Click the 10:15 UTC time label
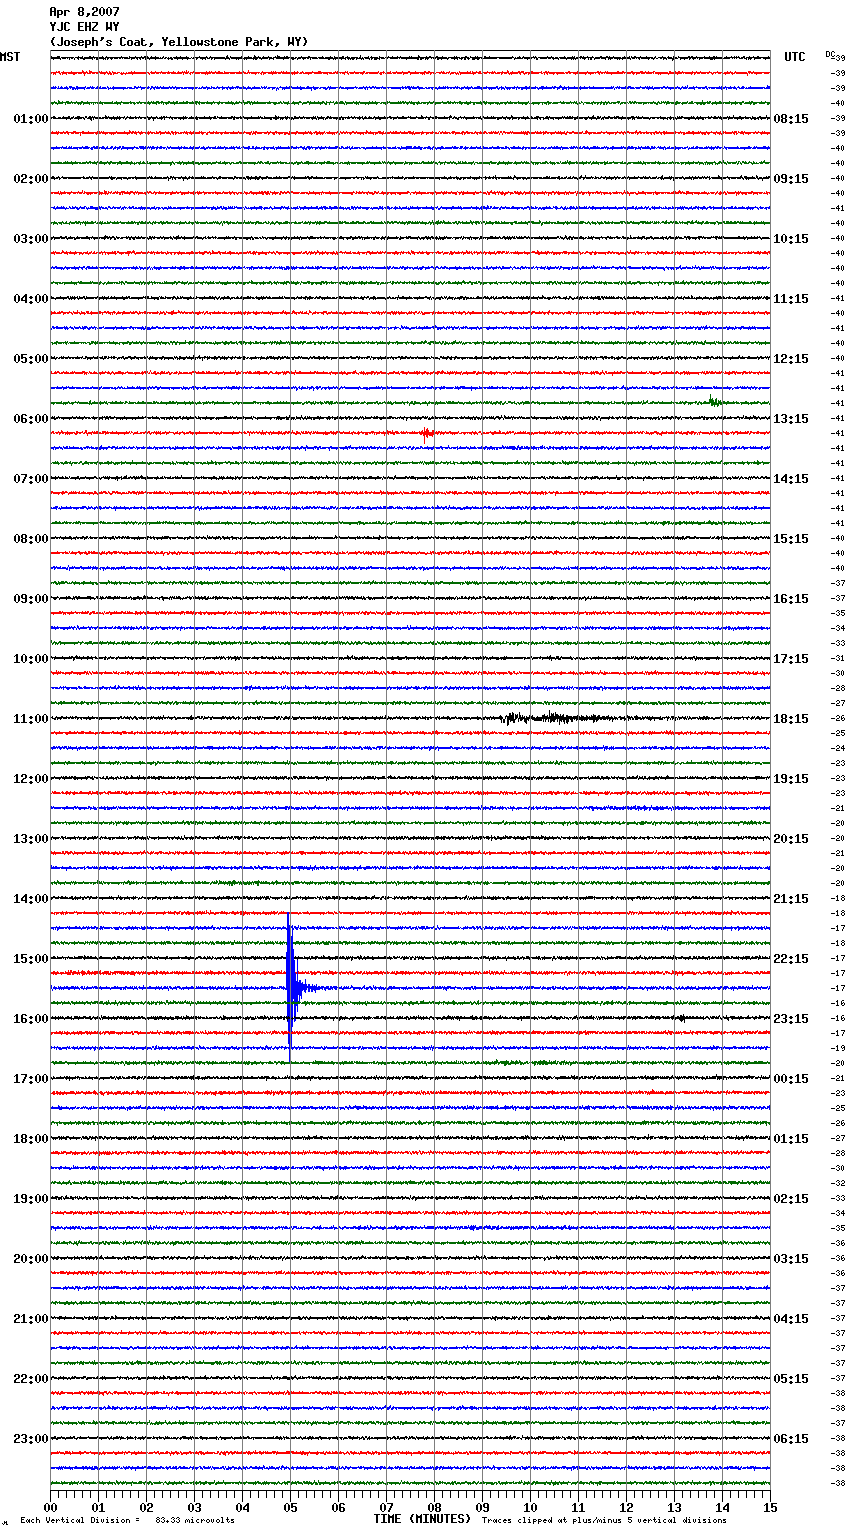The height and width of the screenshot is (1534, 850). tap(791, 239)
